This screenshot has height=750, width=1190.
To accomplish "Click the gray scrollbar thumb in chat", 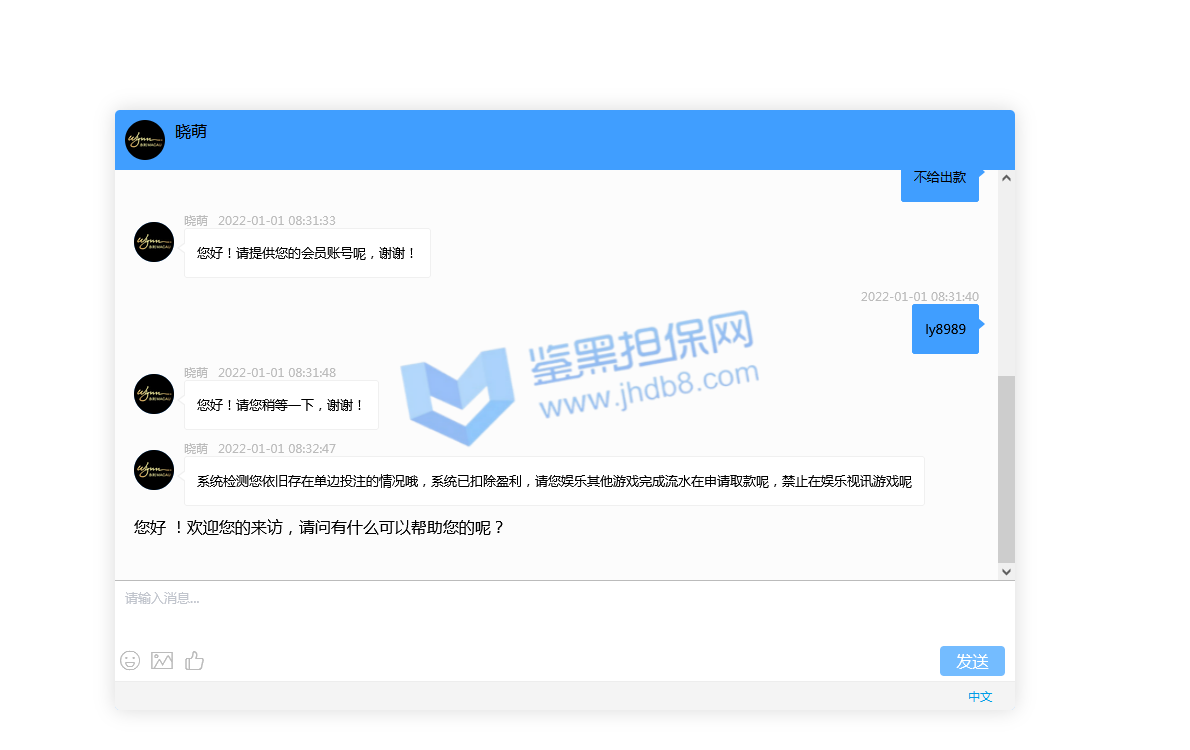I will coord(1007,468).
